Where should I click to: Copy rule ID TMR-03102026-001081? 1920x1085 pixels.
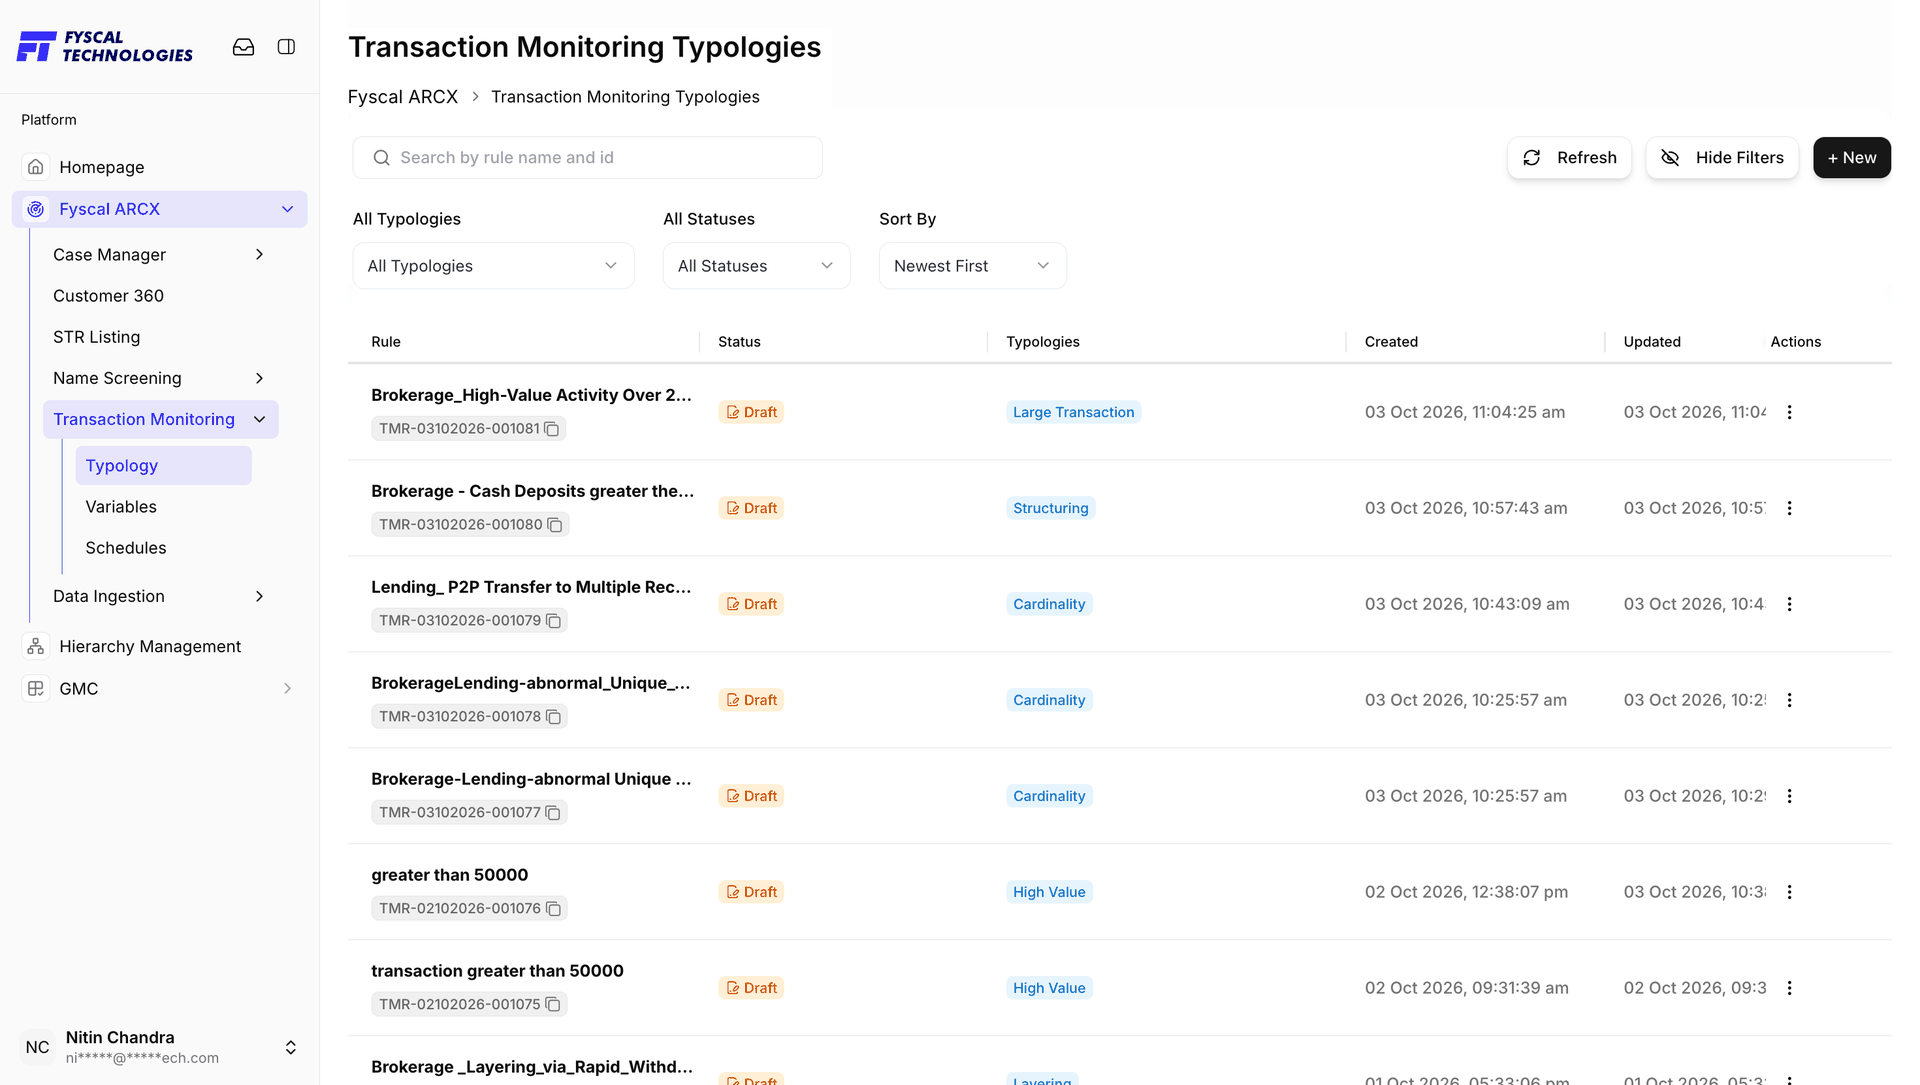(x=551, y=428)
